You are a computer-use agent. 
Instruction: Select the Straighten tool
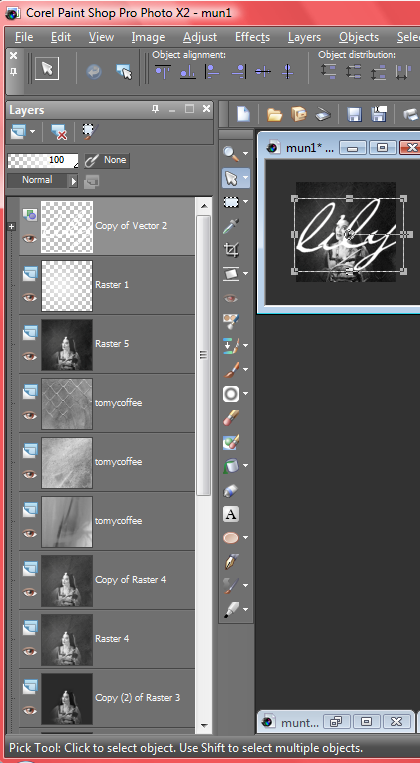[x=231, y=274]
